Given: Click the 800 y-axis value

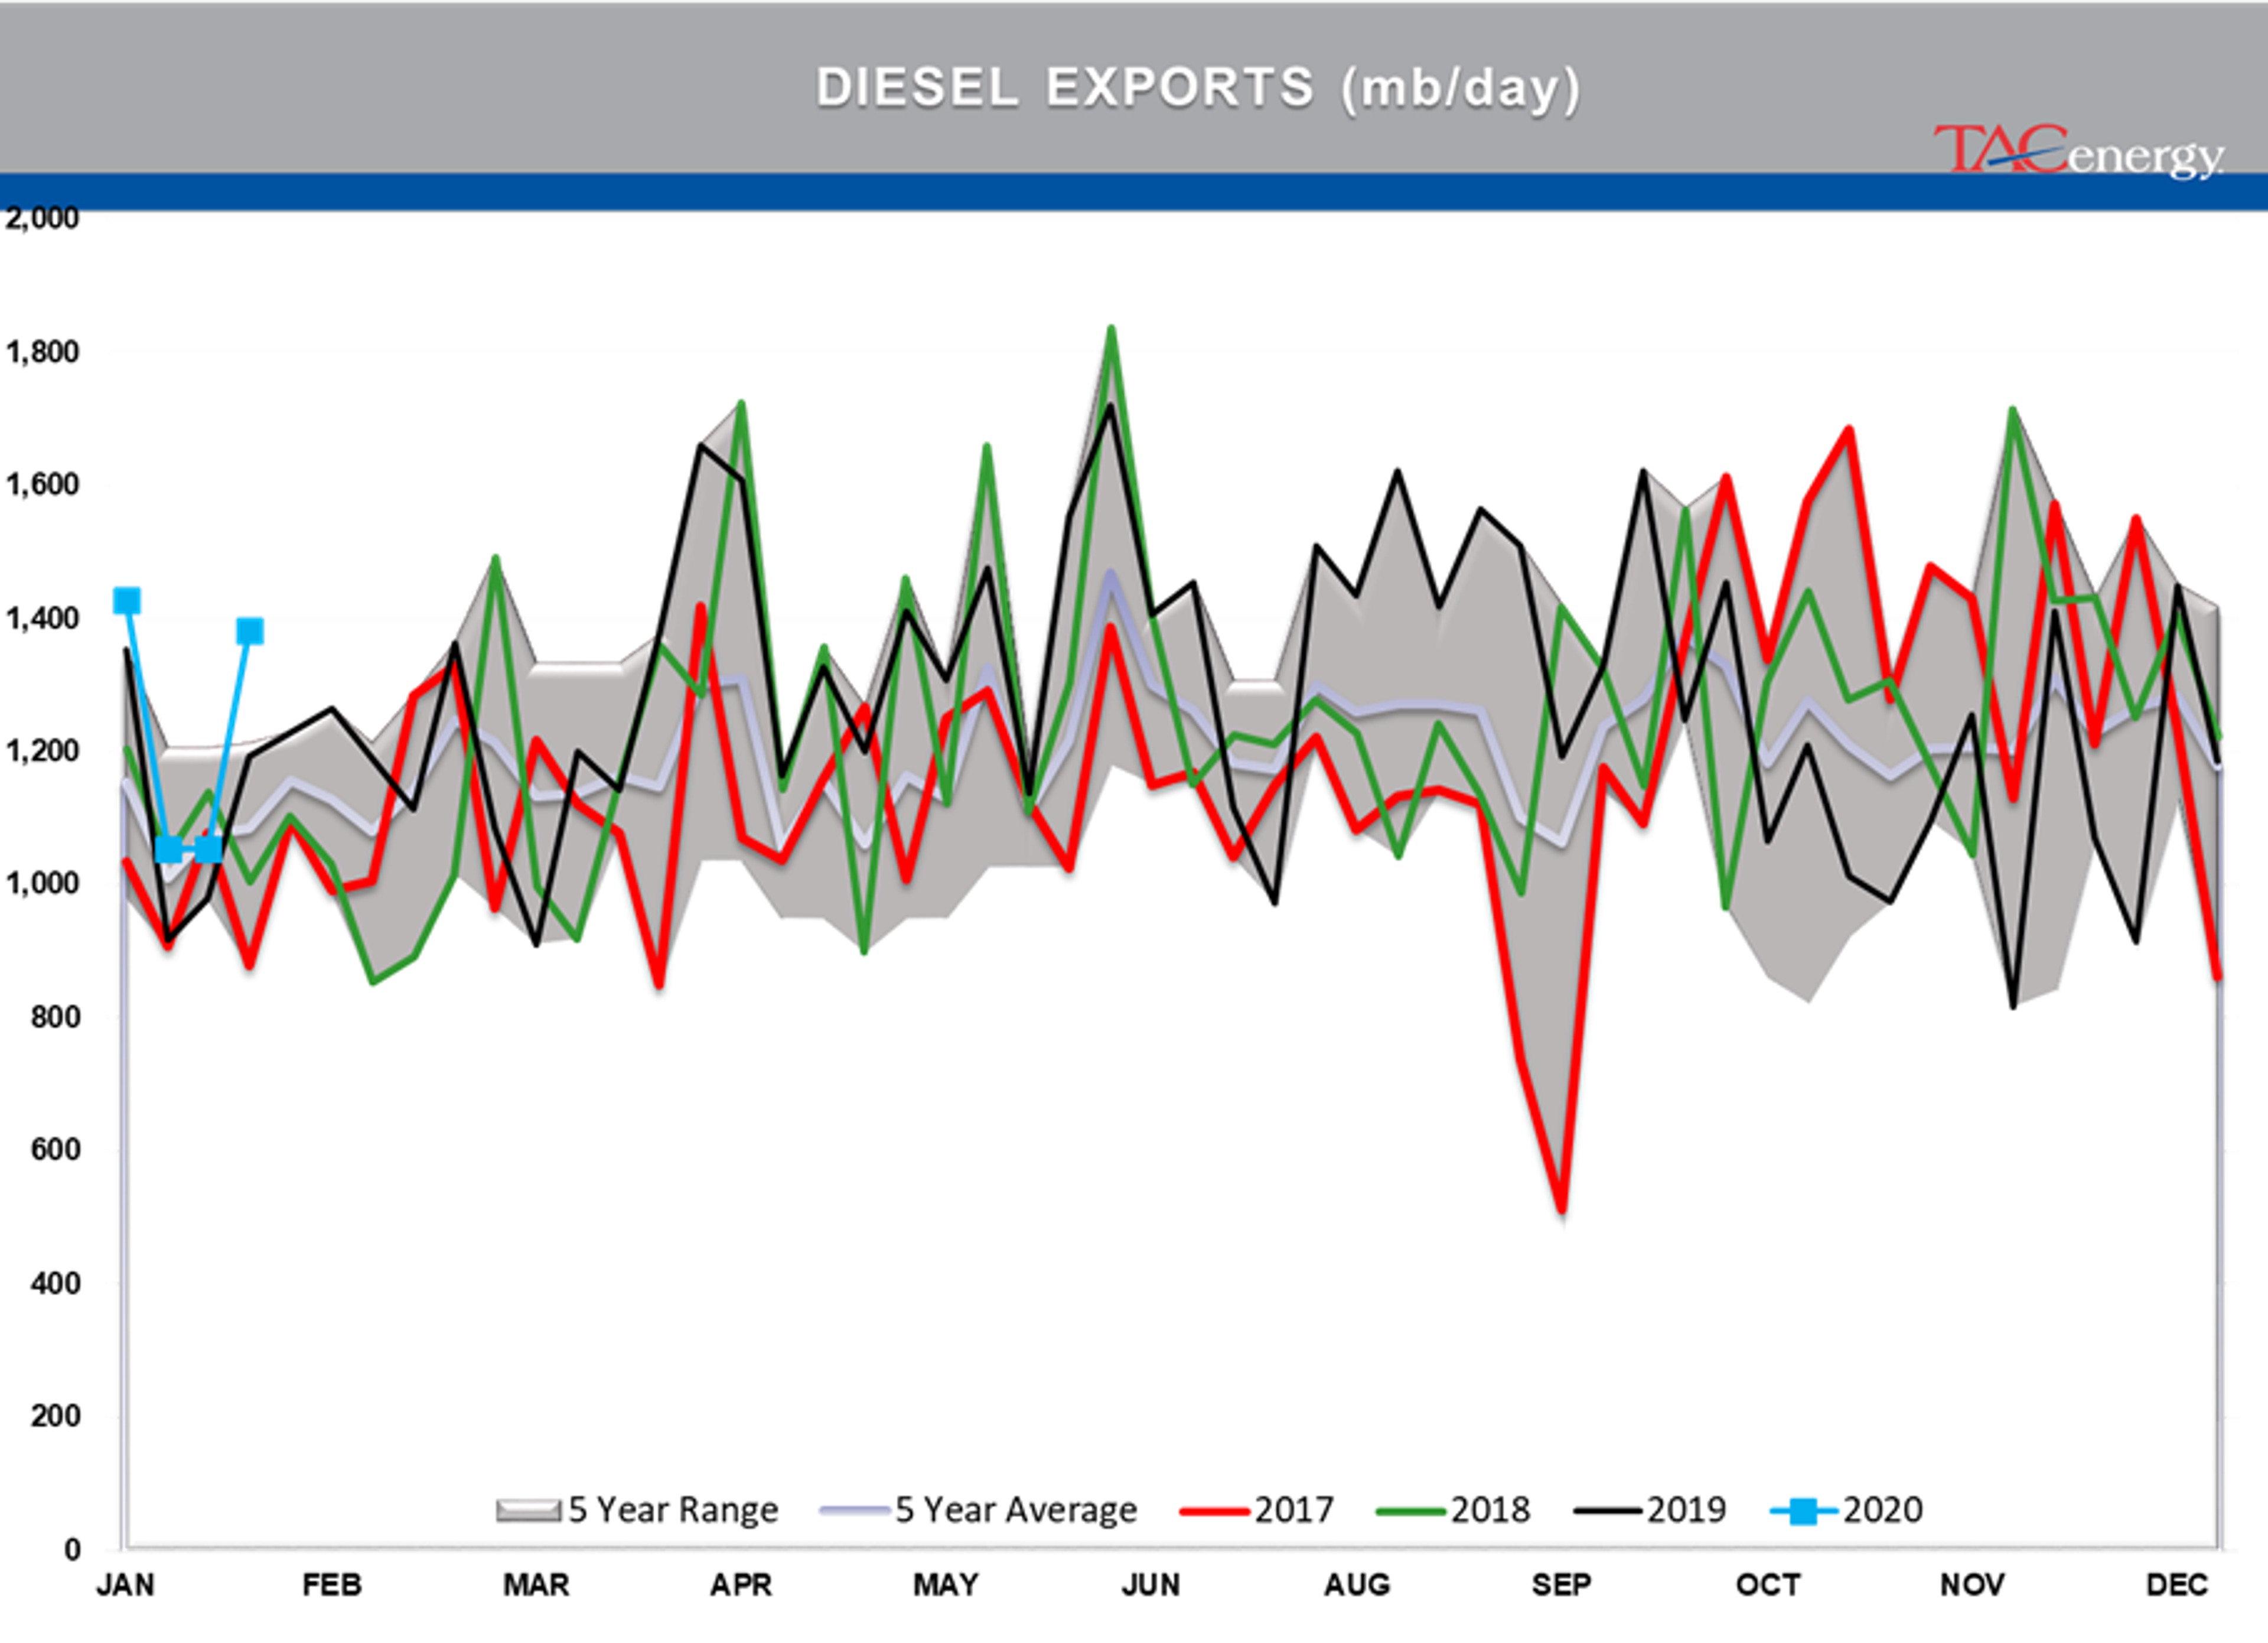Looking at the screenshot, I should click(55, 1017).
